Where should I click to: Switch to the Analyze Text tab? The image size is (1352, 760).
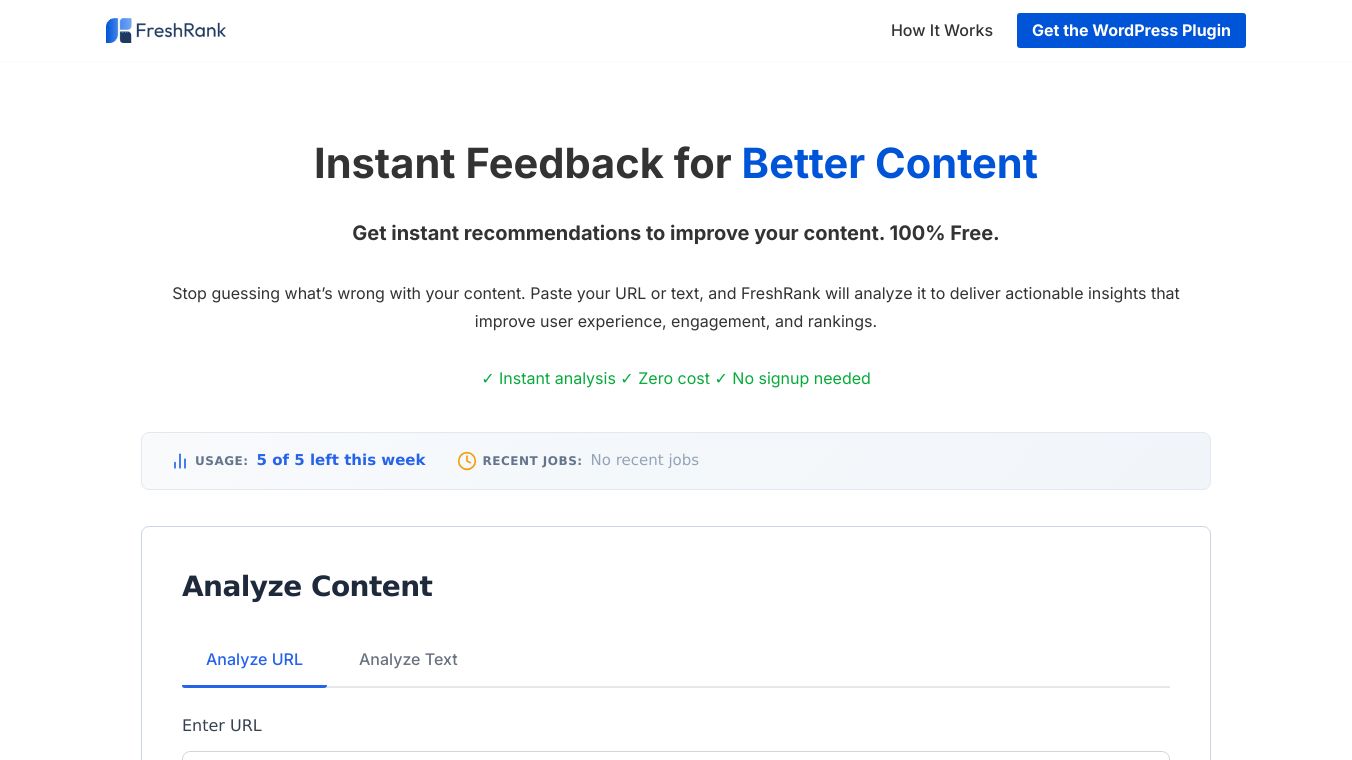coord(408,660)
